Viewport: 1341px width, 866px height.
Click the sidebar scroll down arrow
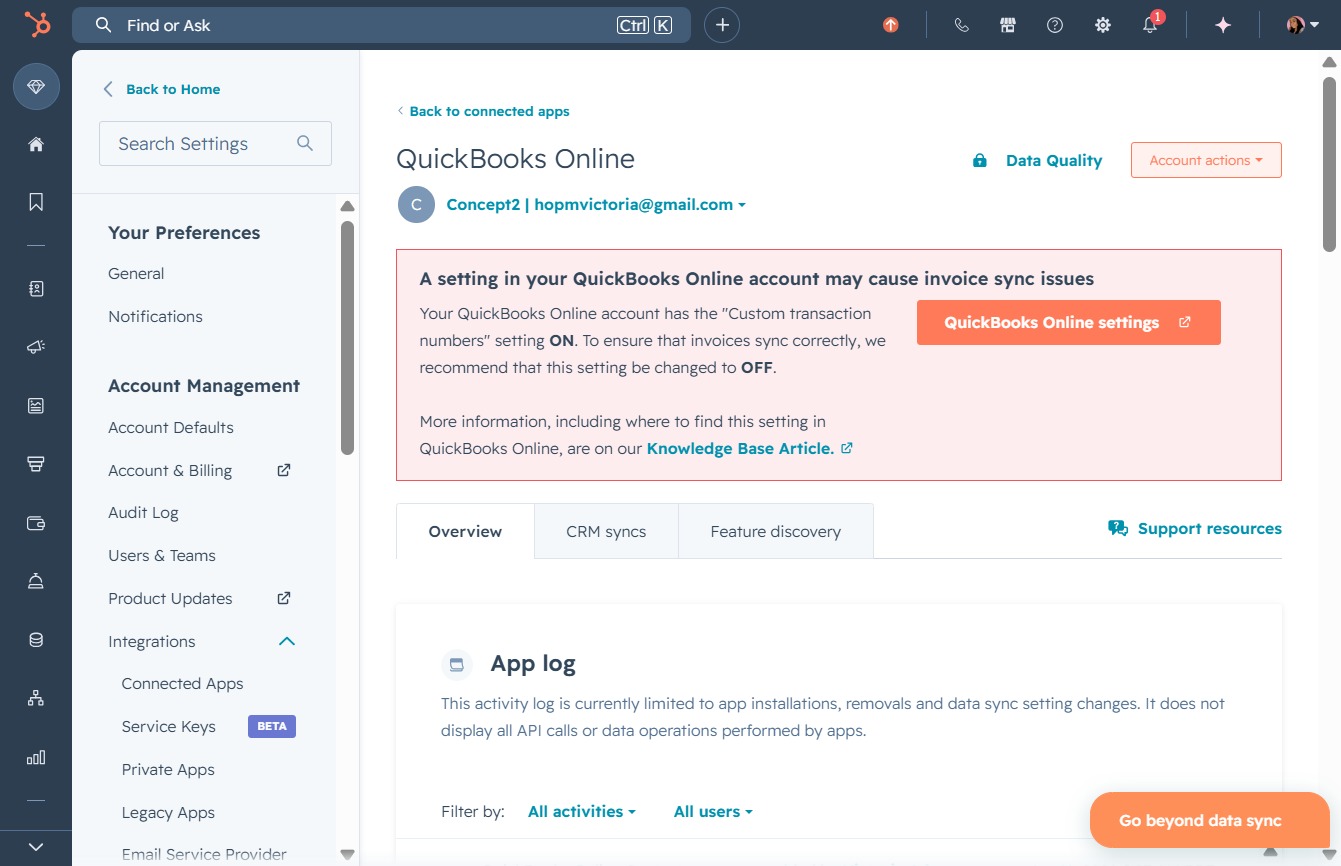click(347, 854)
